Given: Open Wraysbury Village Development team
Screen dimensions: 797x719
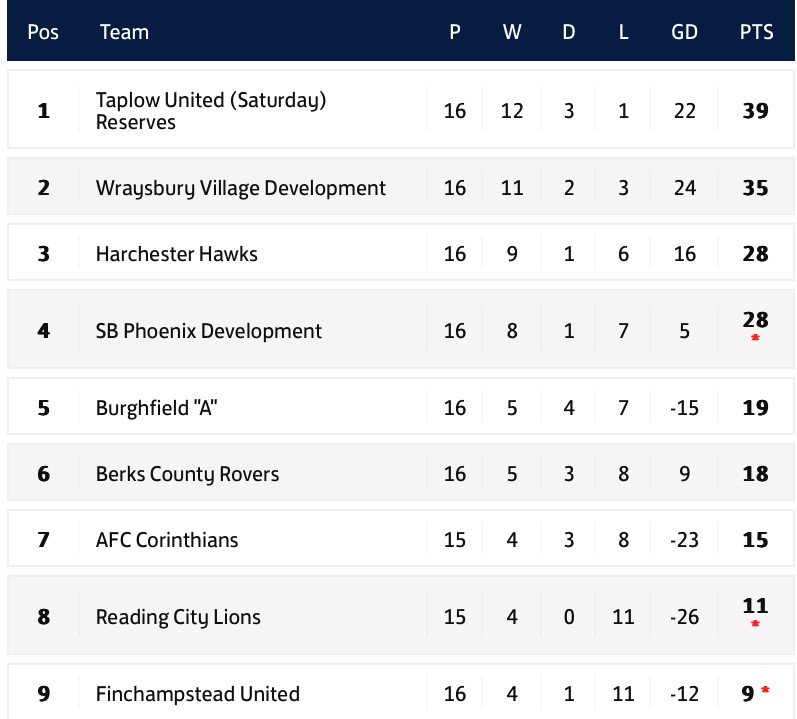Looking at the screenshot, I should coord(240,188).
